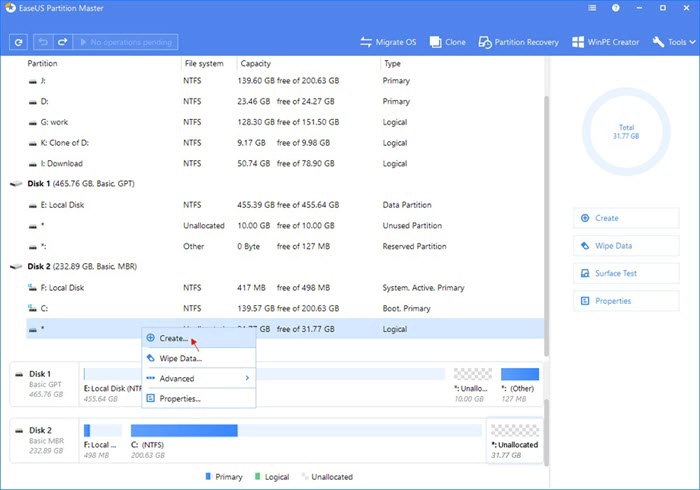Open Properties from right panel

[626, 301]
